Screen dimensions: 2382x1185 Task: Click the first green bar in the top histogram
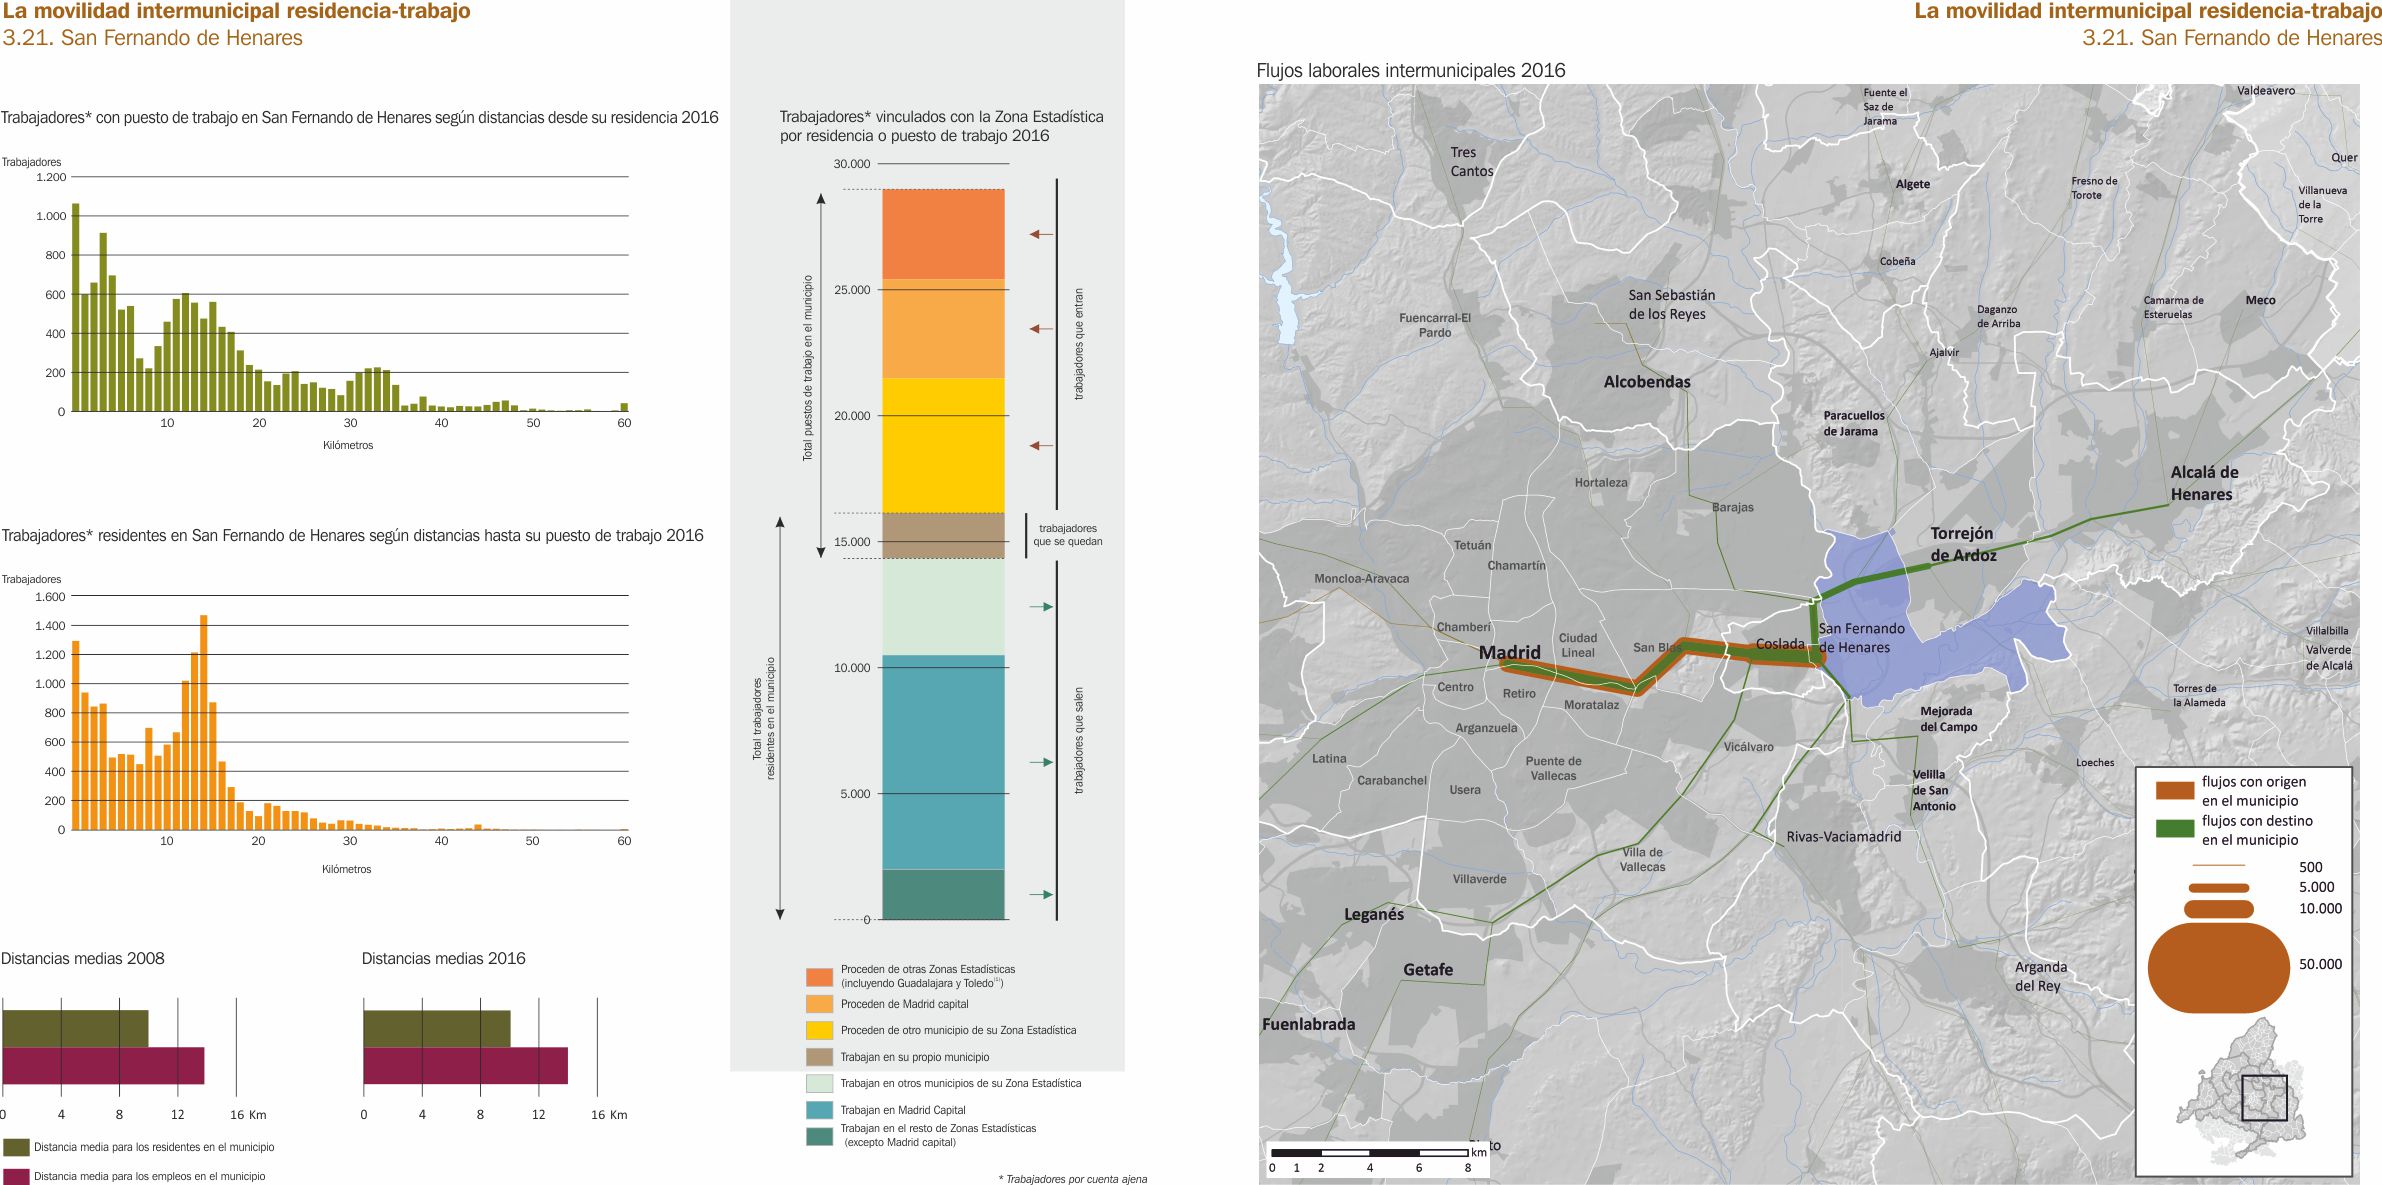tap(76, 307)
